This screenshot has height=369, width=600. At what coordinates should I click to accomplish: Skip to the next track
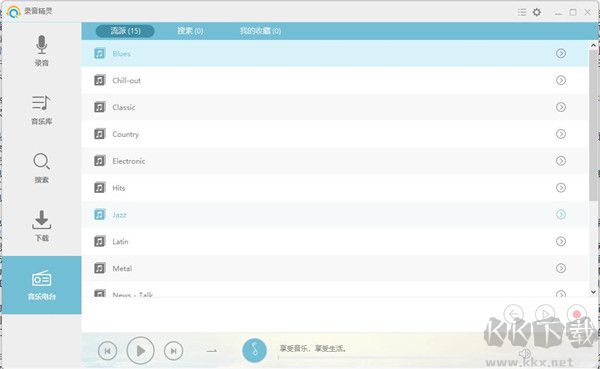click(173, 351)
